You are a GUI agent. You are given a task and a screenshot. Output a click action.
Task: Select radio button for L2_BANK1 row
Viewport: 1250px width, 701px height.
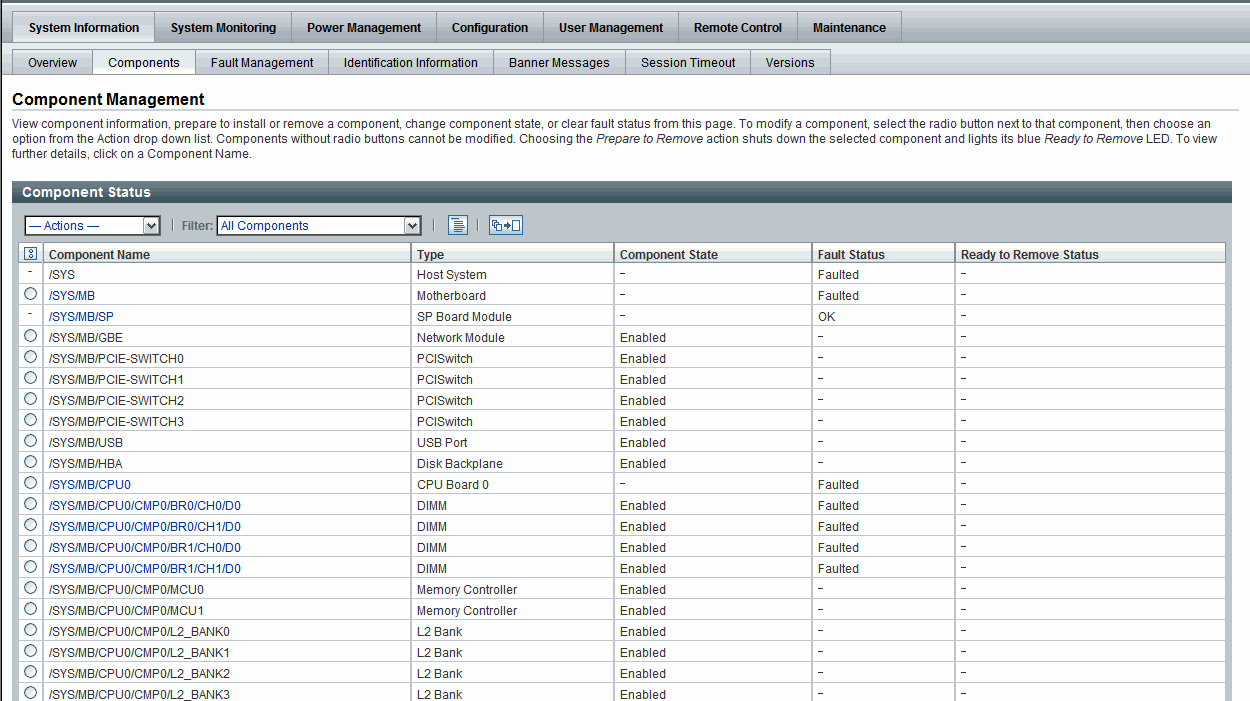30,651
